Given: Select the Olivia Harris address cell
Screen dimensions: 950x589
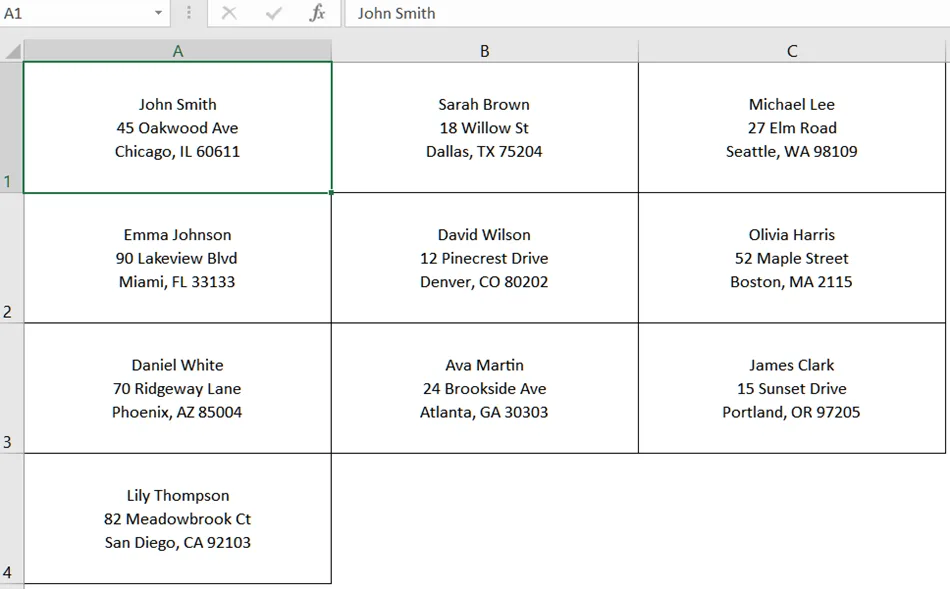Looking at the screenshot, I should click(792, 258).
